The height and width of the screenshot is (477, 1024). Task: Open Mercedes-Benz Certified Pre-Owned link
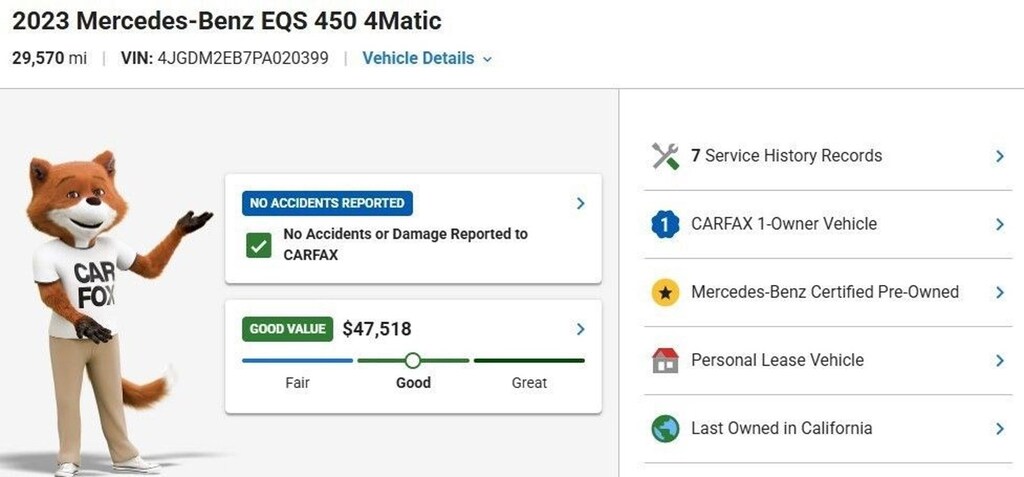825,291
